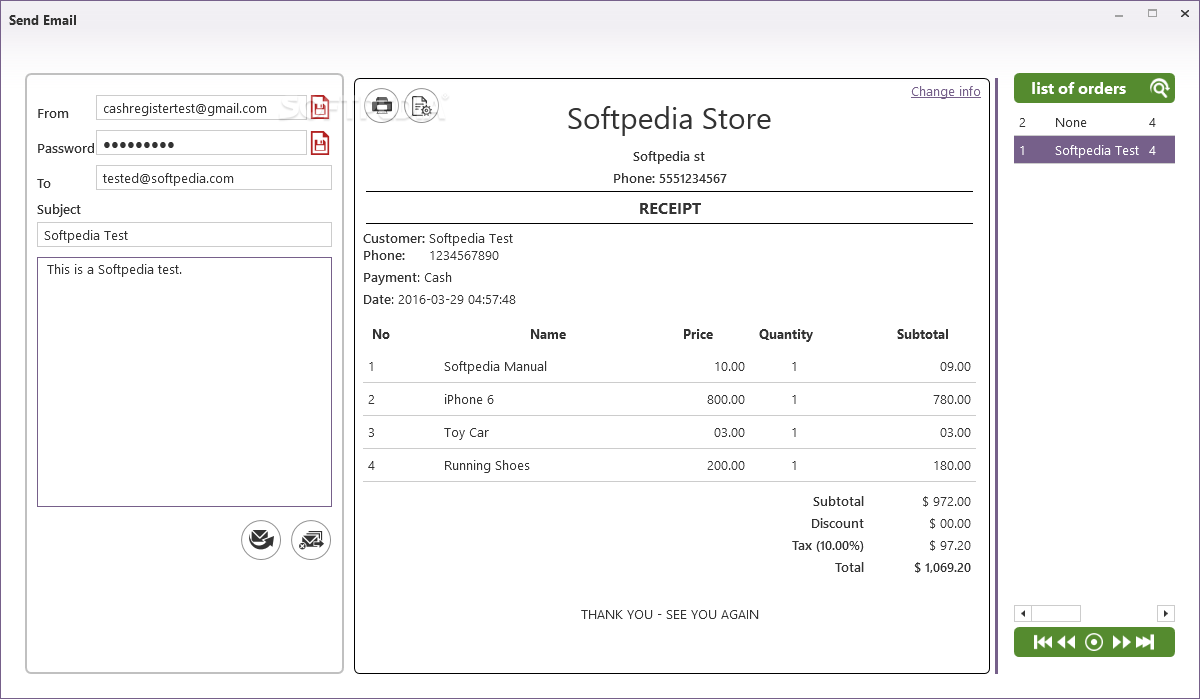Click the Softpedia st address line
1200x699 pixels.
pyautogui.click(x=669, y=157)
